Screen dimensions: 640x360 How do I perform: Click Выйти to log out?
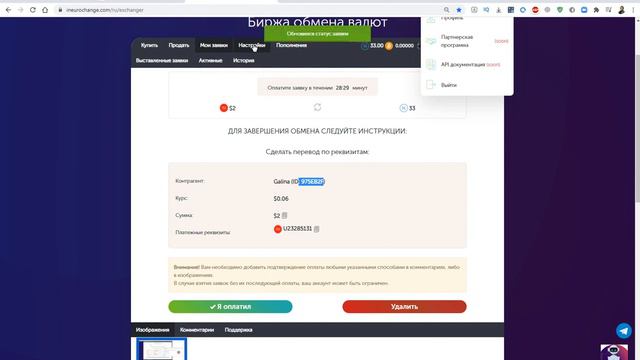[x=449, y=85]
